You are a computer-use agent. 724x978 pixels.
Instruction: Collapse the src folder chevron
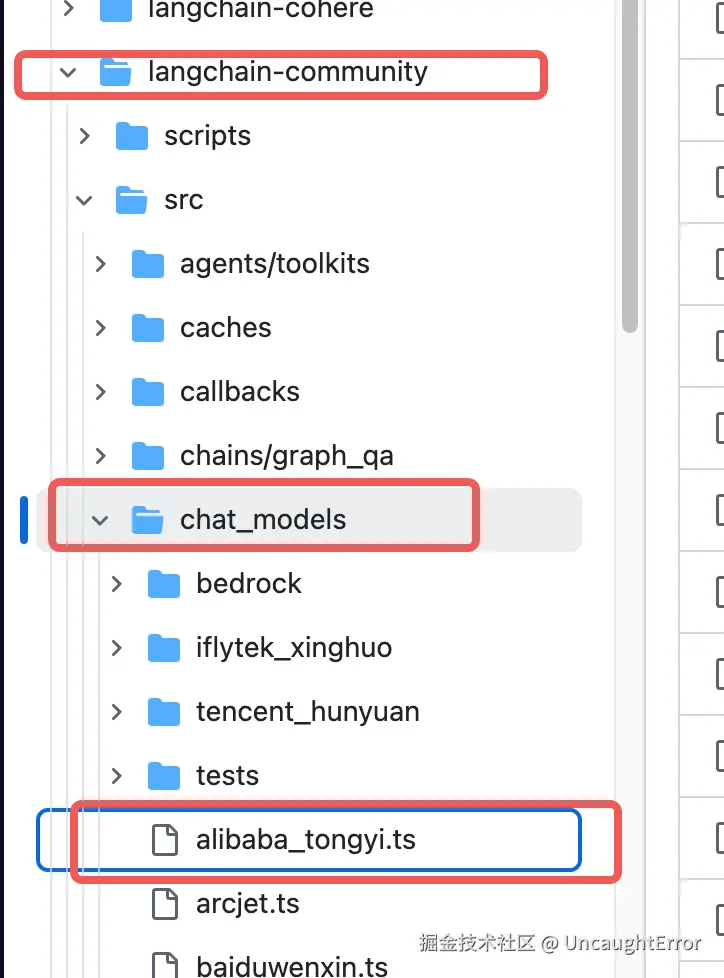coord(84,200)
